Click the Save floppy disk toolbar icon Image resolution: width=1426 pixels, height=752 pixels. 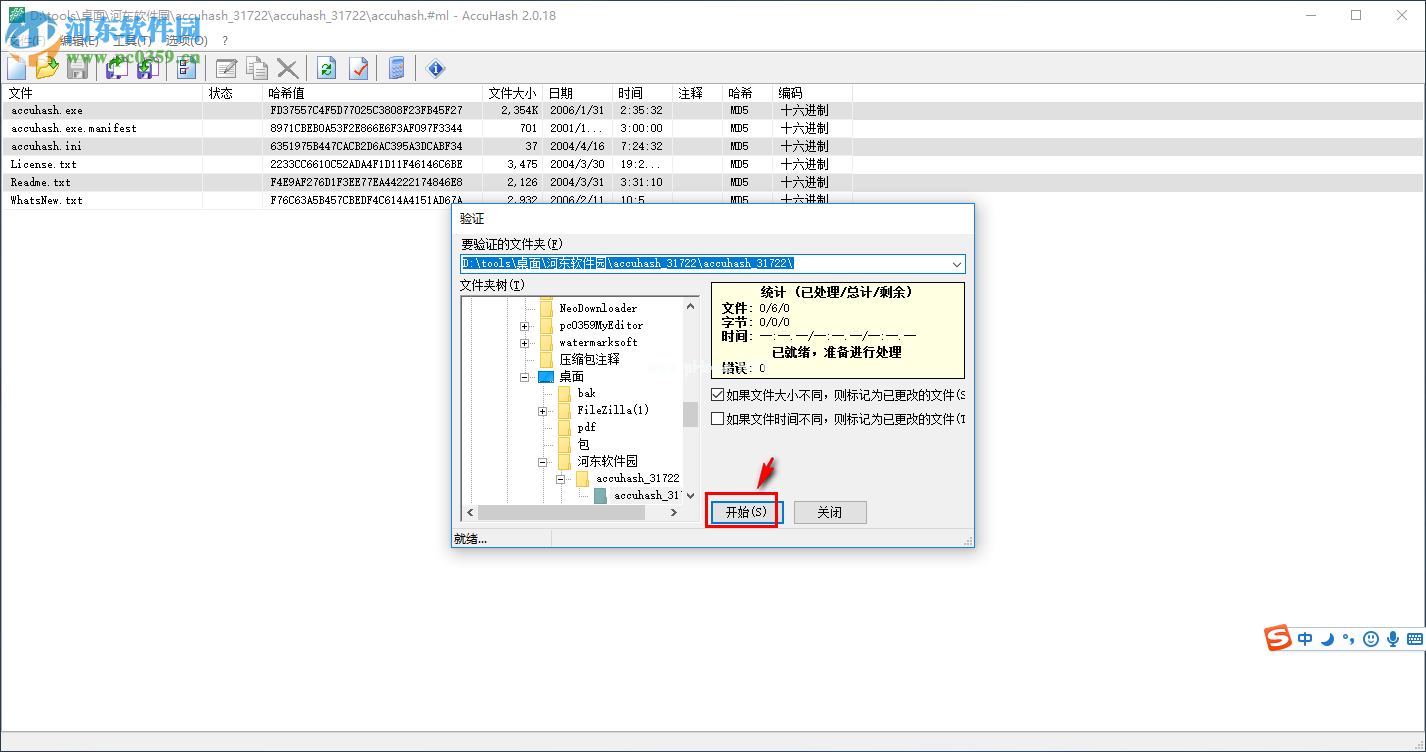77,68
